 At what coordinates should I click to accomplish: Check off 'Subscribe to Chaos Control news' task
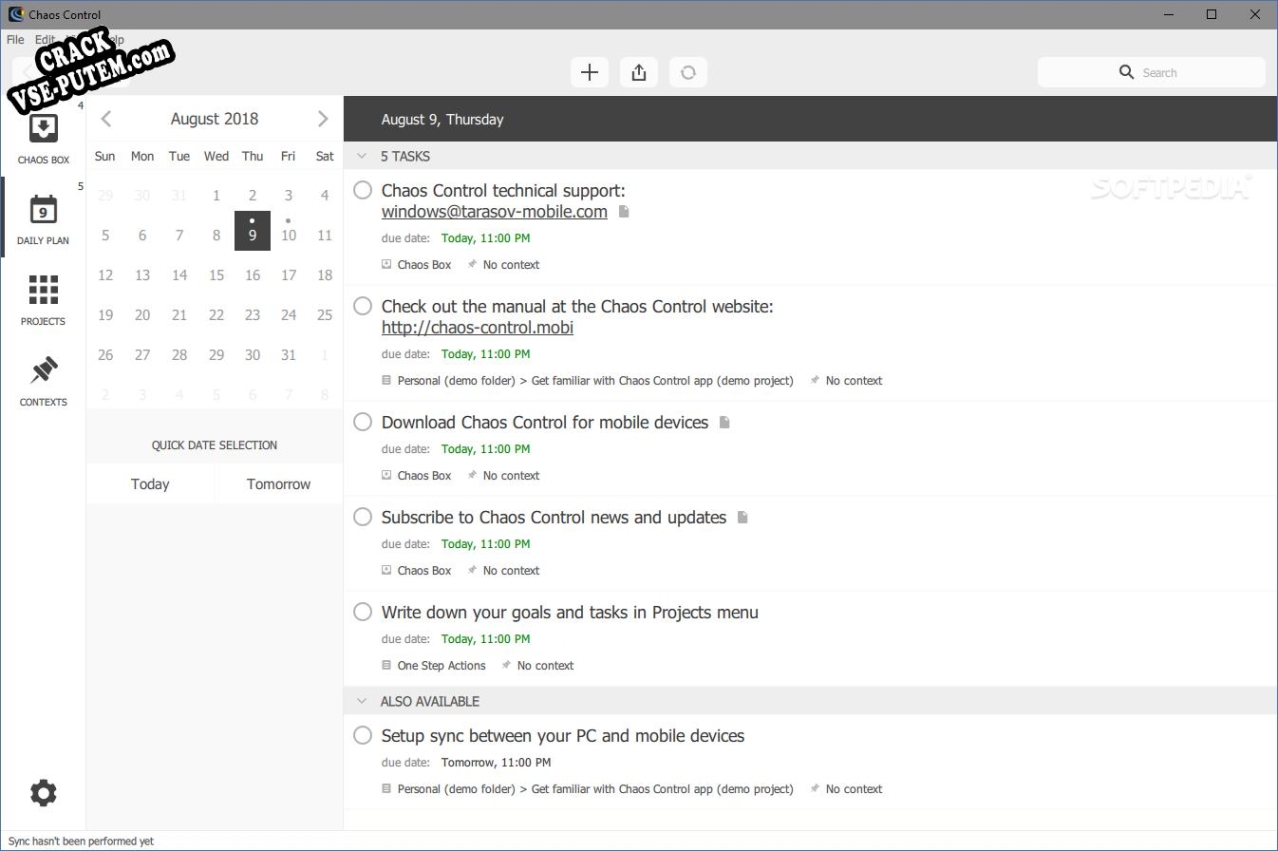point(363,517)
